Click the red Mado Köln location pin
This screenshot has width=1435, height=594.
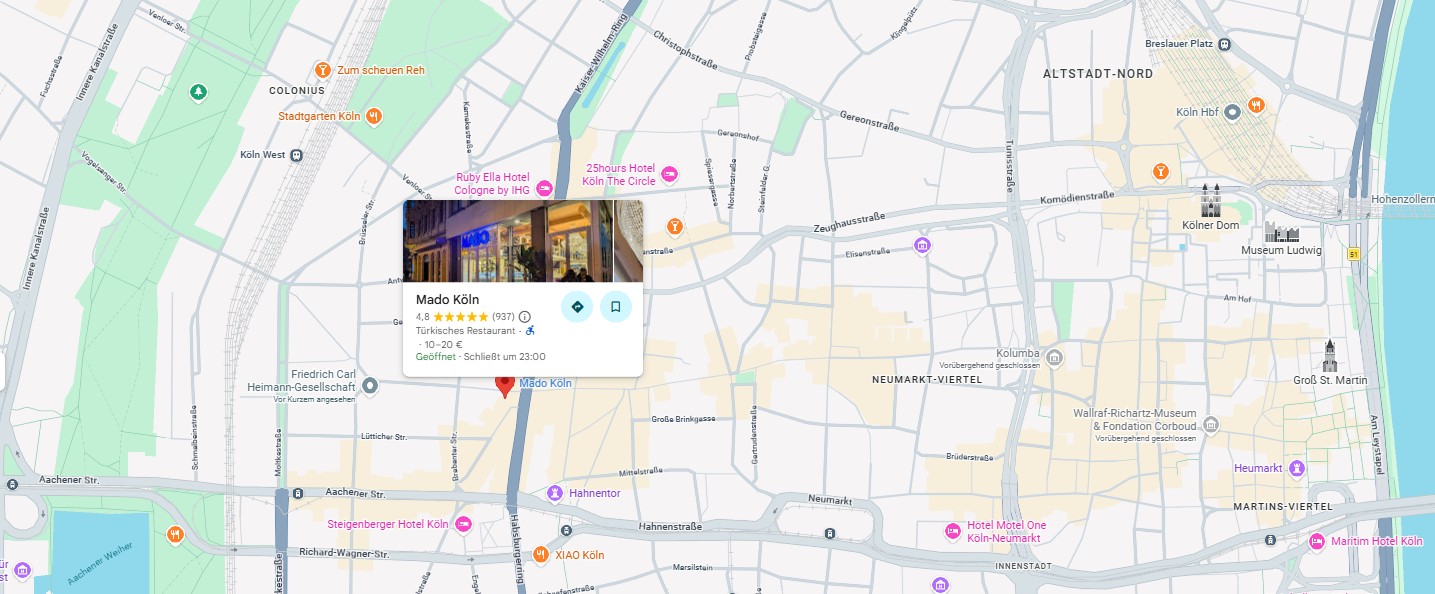(x=505, y=386)
